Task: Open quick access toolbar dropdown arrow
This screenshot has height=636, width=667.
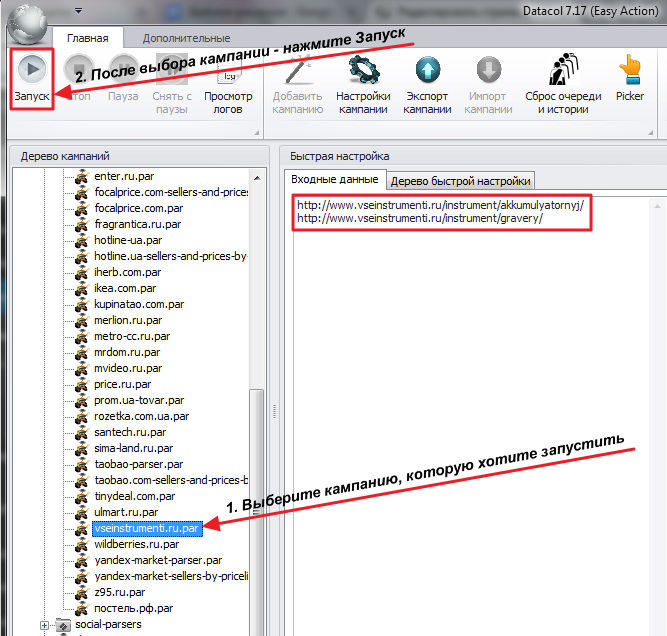Action: point(78,11)
